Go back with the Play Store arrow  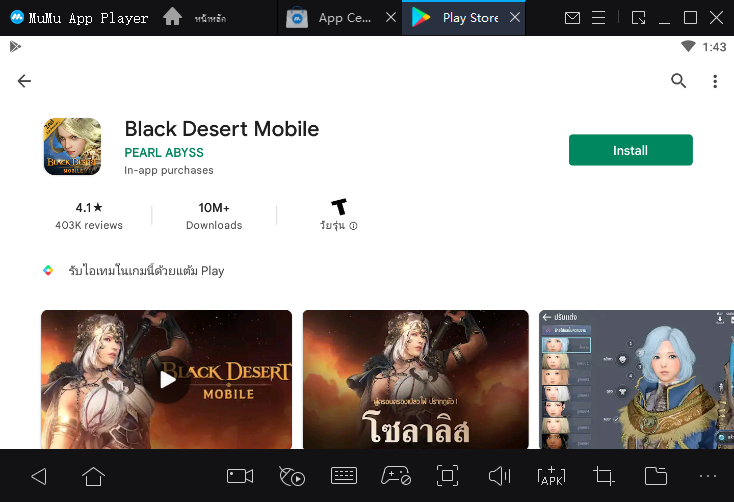pyautogui.click(x=24, y=81)
